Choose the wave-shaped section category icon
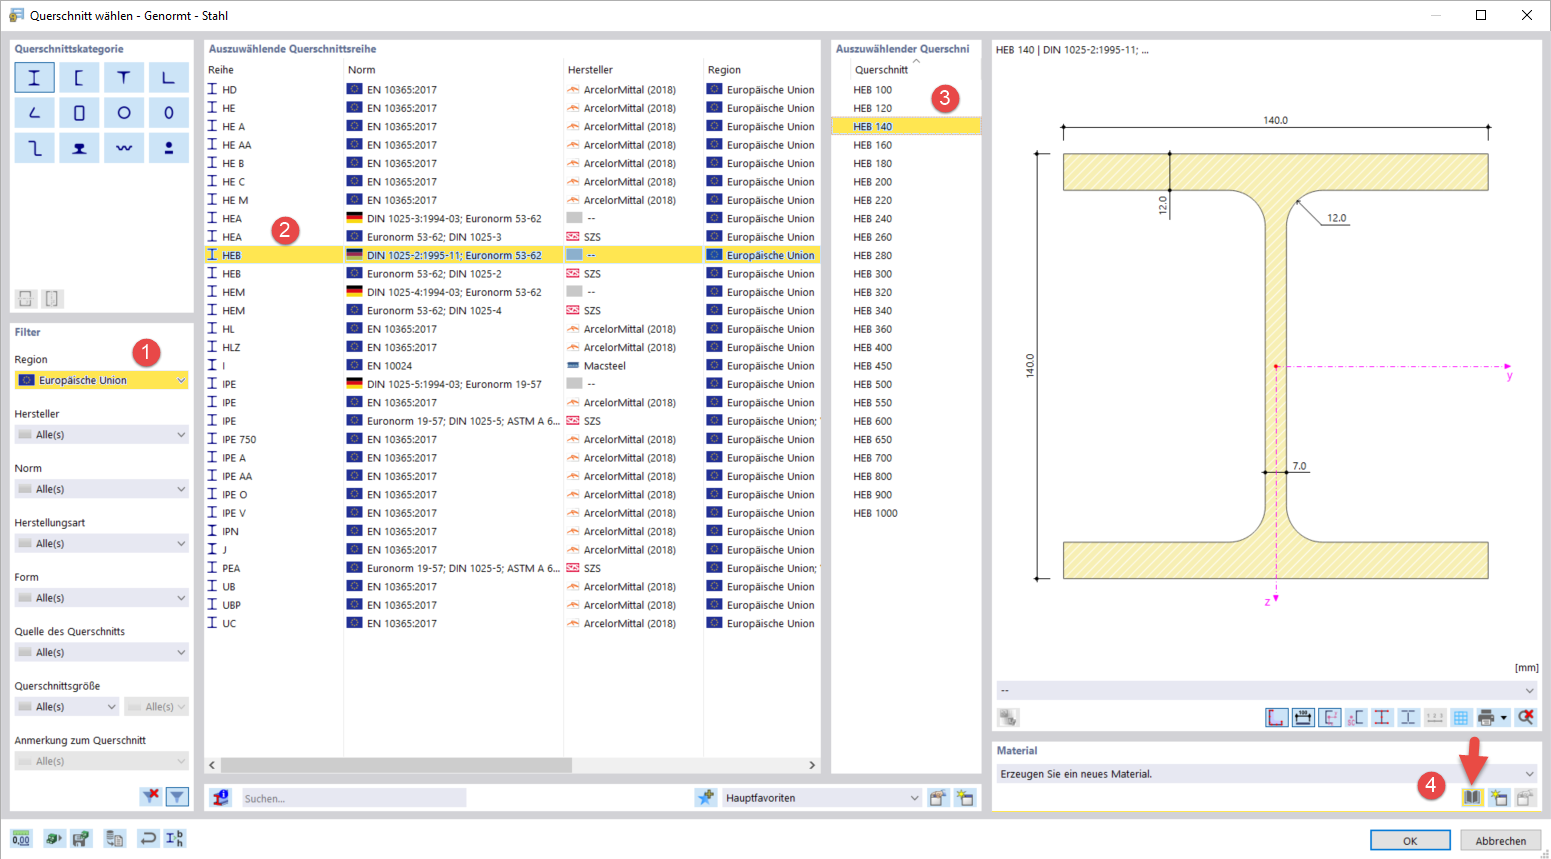The width and height of the screenshot is (1551, 859). tap(124, 148)
